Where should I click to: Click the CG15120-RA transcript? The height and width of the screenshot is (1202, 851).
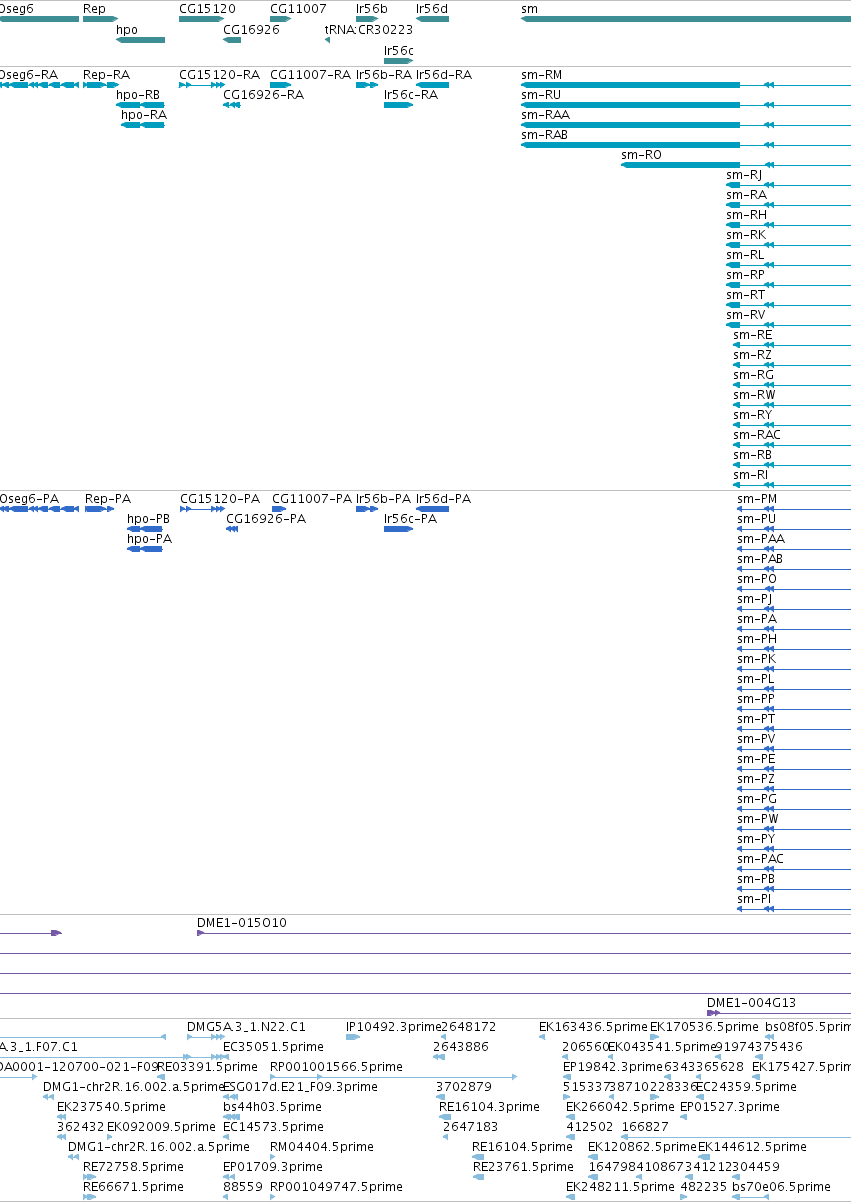pos(201,85)
